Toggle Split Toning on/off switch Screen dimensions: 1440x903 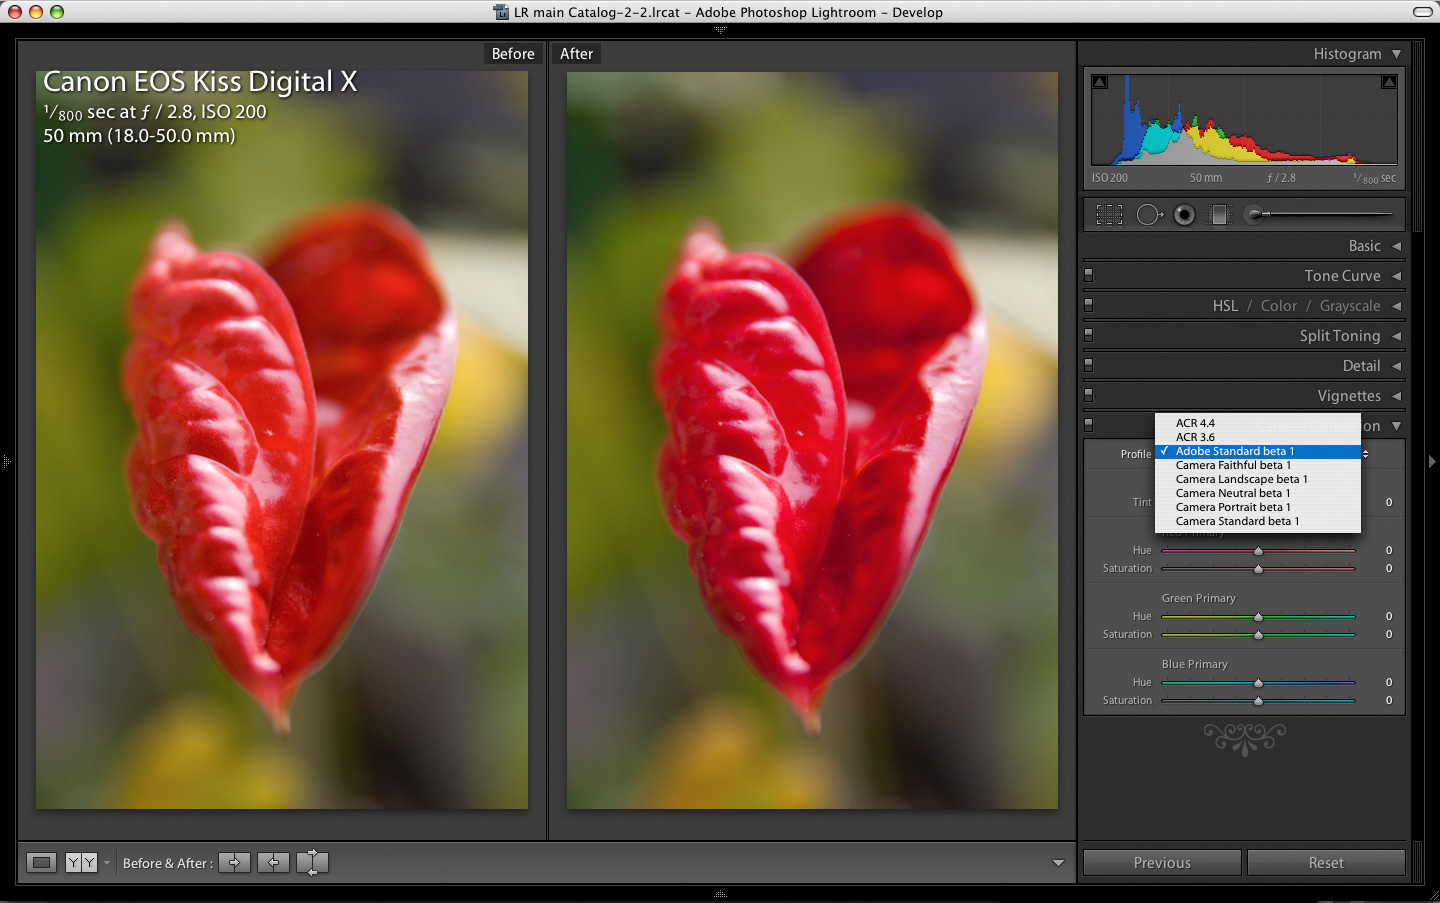click(1089, 335)
